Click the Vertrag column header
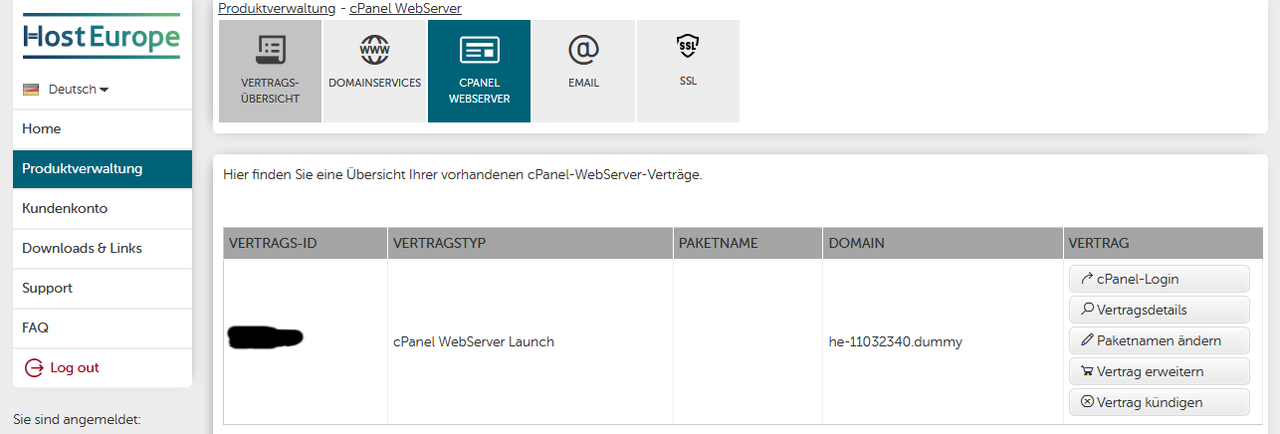 (1165, 244)
